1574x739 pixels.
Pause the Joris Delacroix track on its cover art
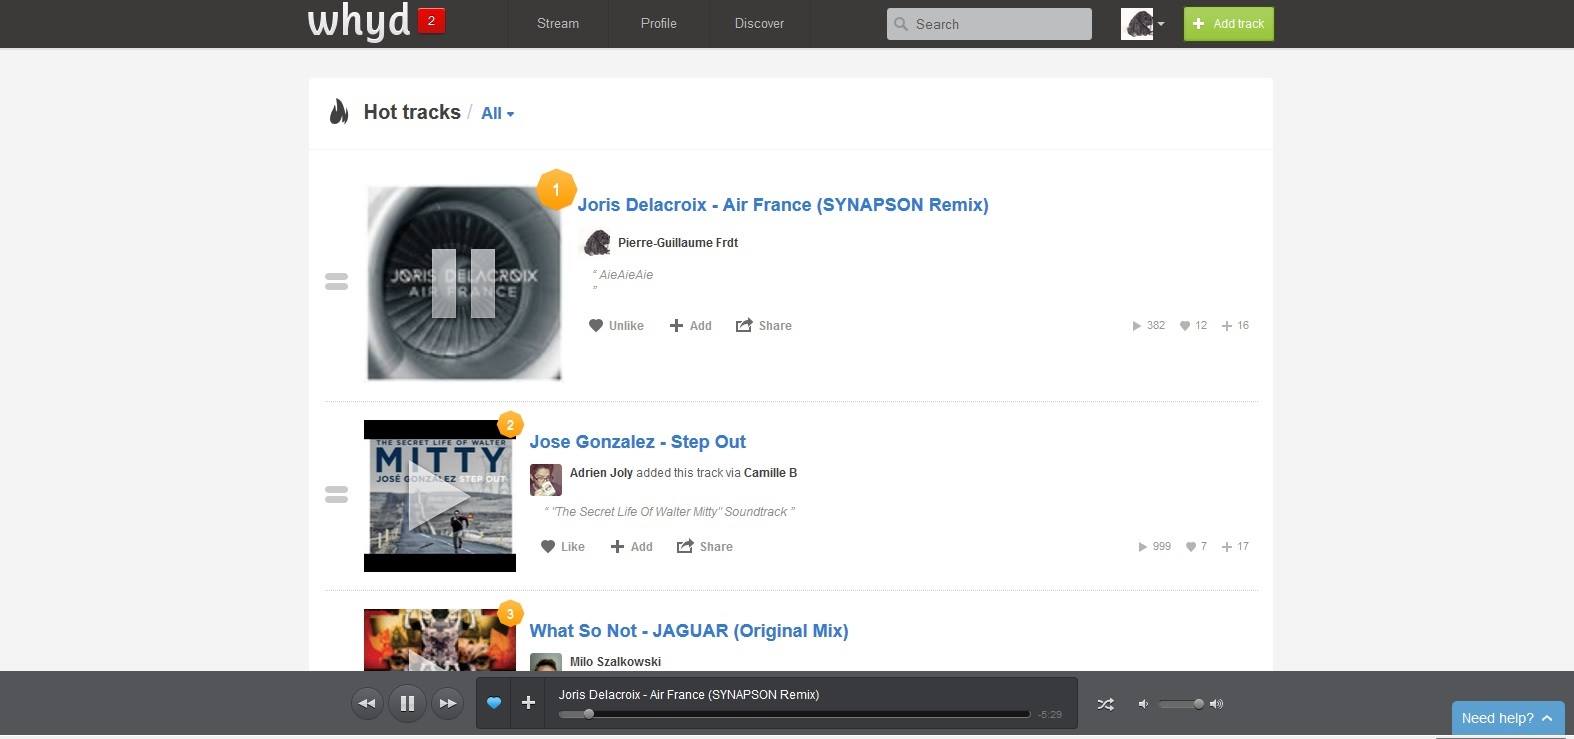(x=464, y=283)
